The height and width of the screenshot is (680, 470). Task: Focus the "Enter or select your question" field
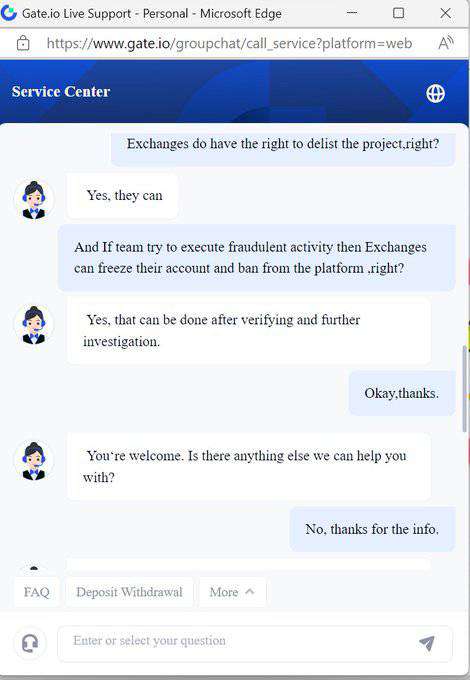236,641
